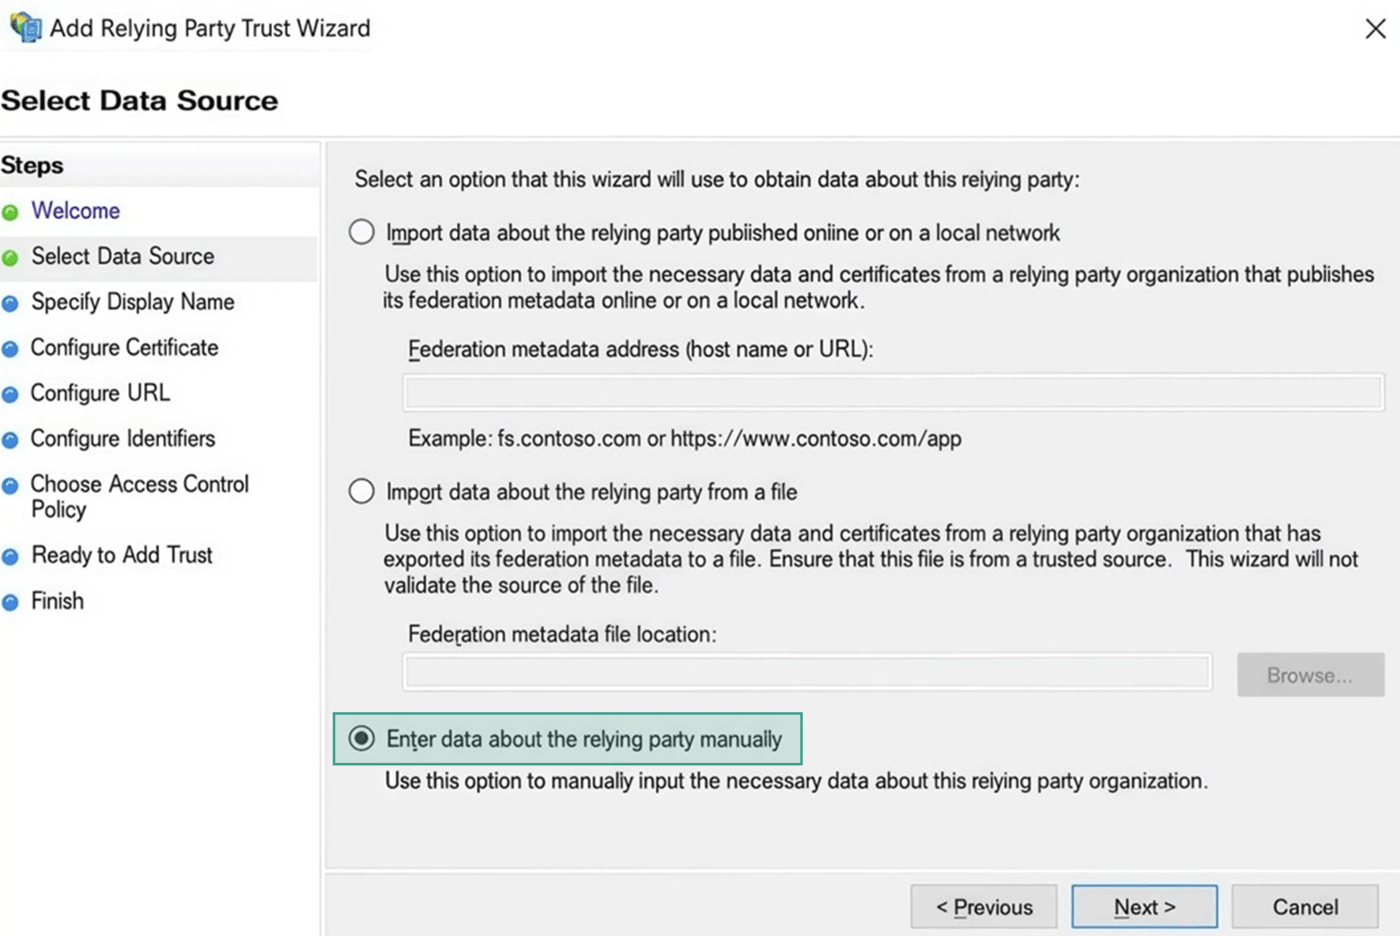Viewport: 1400px width, 936px height.
Task: Click Browse for metadata file
Action: pos(1309,675)
